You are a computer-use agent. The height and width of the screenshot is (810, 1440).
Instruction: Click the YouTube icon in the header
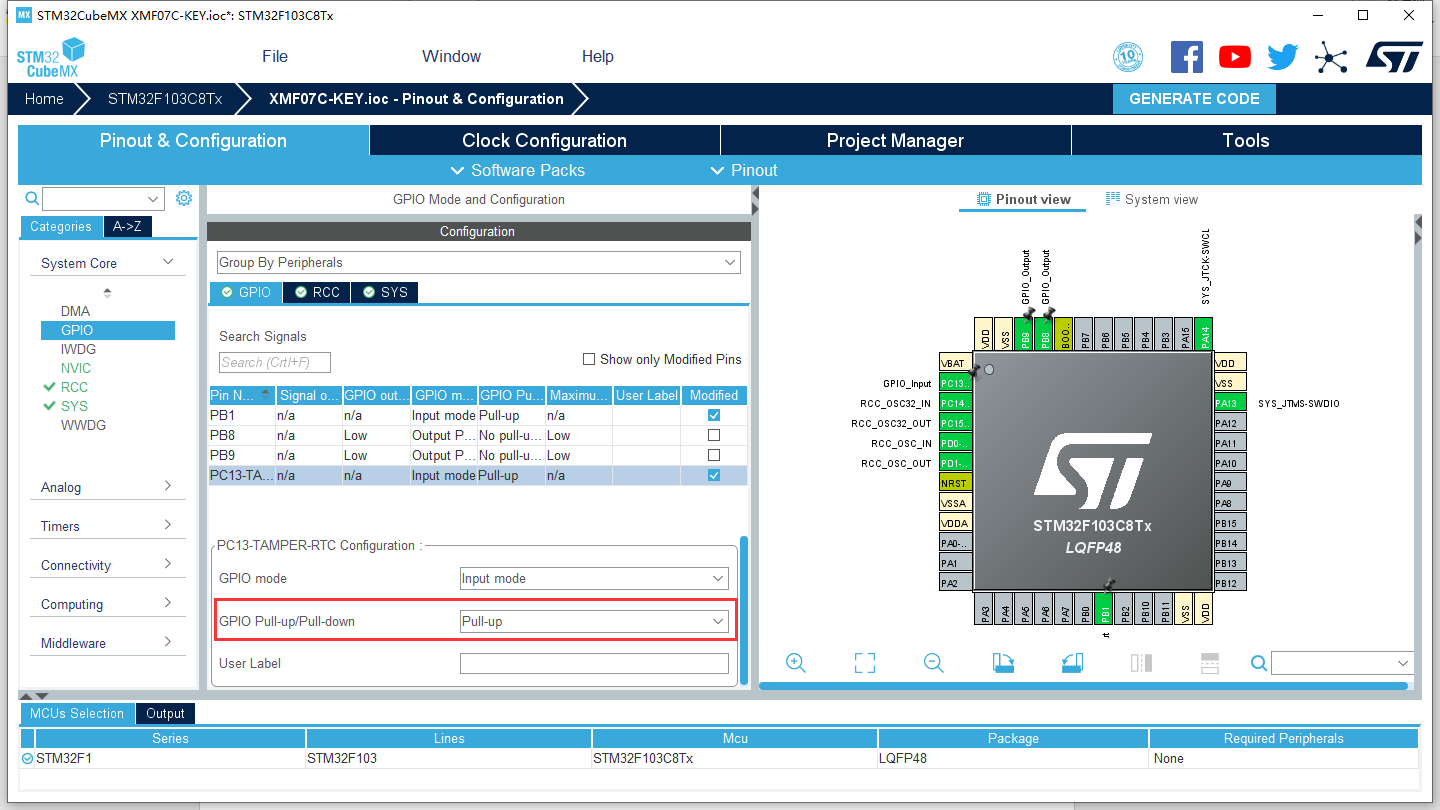point(1234,57)
